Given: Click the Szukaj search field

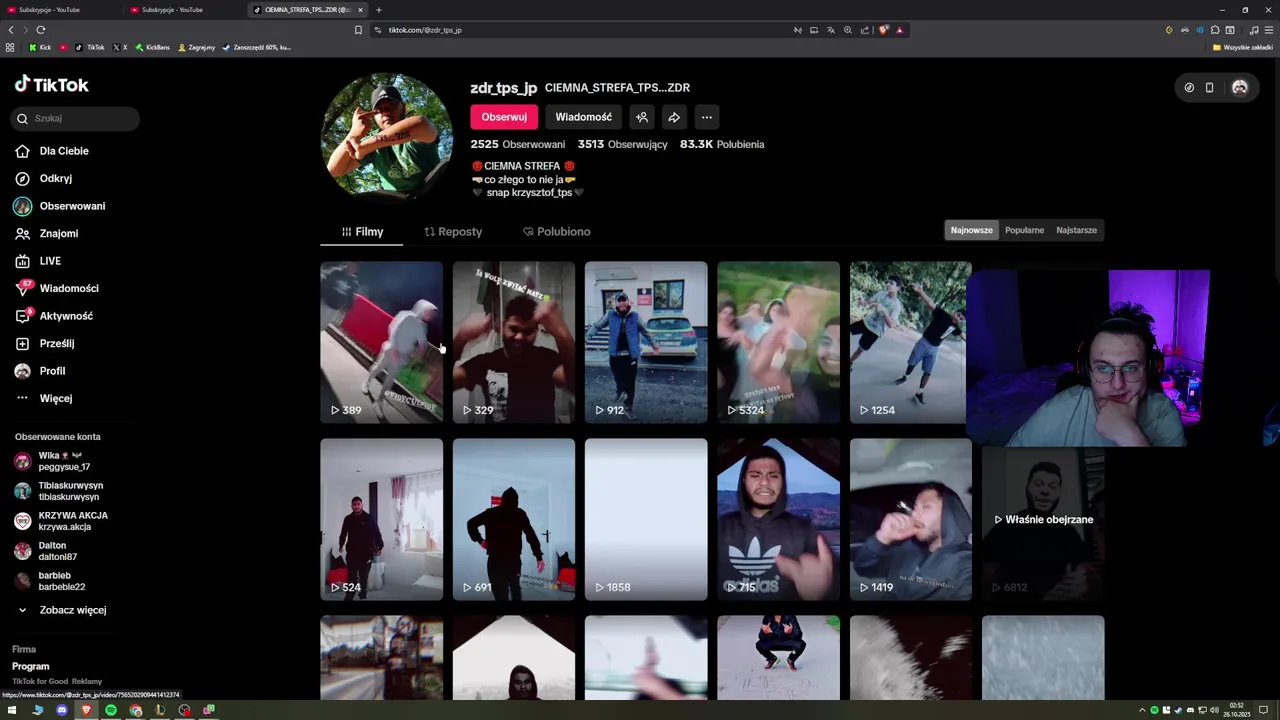Looking at the screenshot, I should pyautogui.click(x=75, y=118).
